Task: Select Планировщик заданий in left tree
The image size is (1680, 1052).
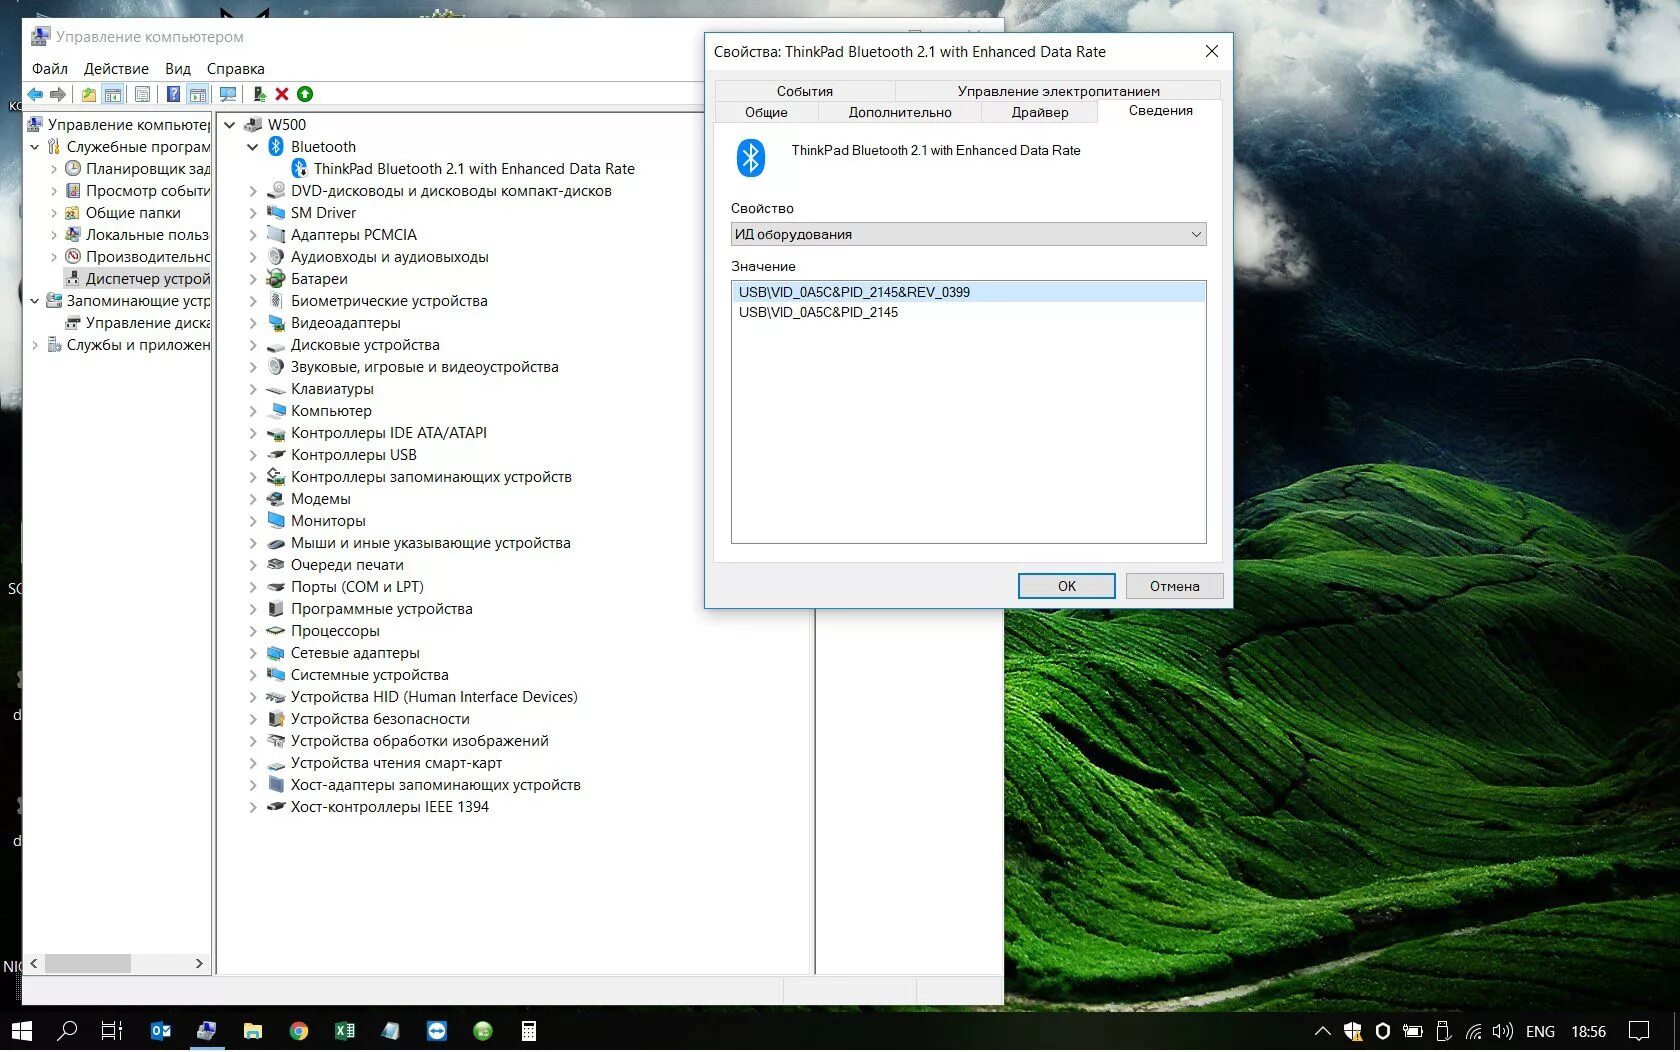Action: tap(138, 169)
